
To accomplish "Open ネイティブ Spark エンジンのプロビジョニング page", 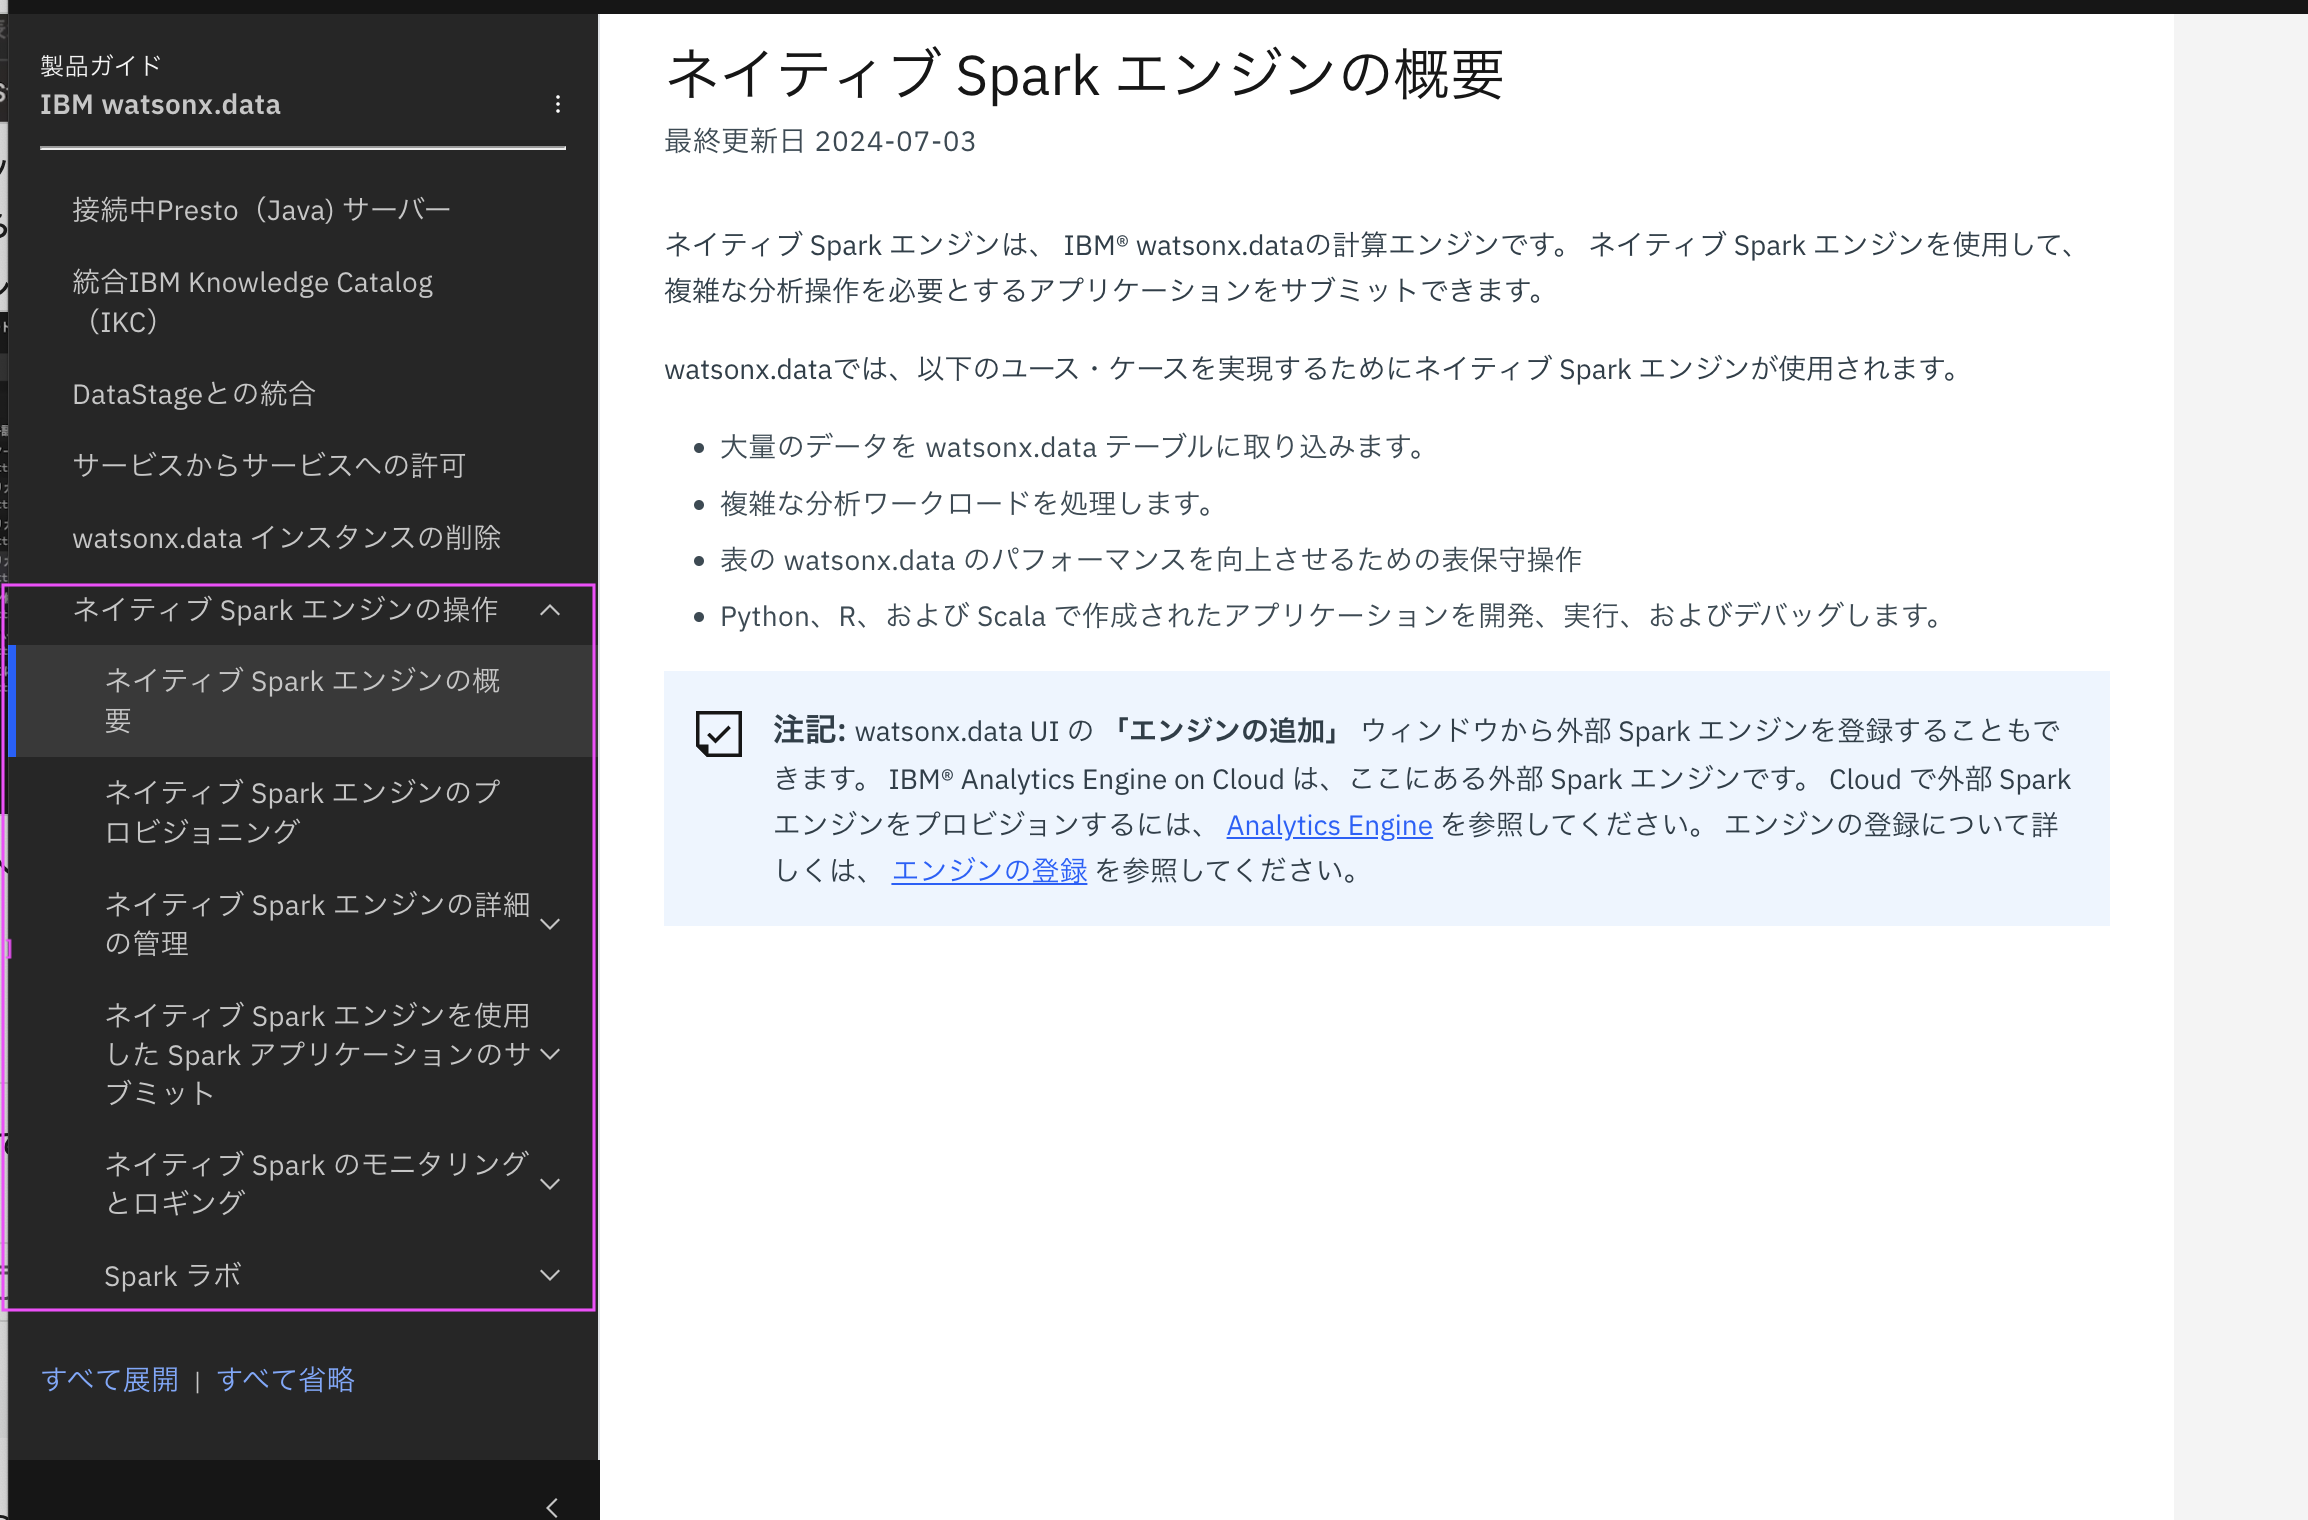I will pyautogui.click(x=301, y=811).
